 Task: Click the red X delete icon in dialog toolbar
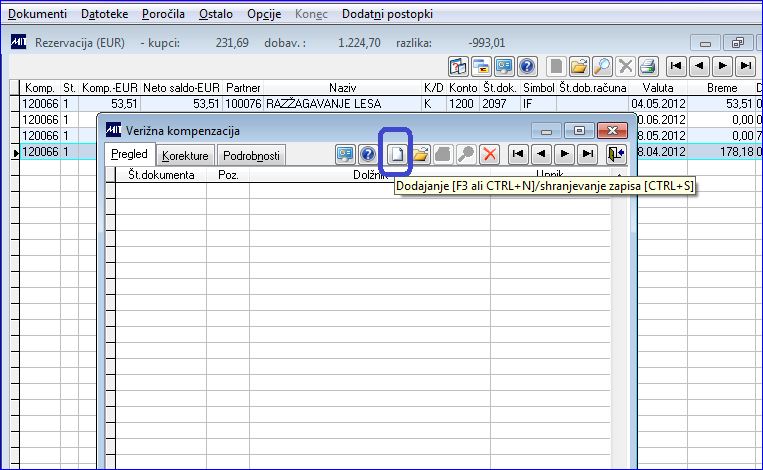click(490, 155)
